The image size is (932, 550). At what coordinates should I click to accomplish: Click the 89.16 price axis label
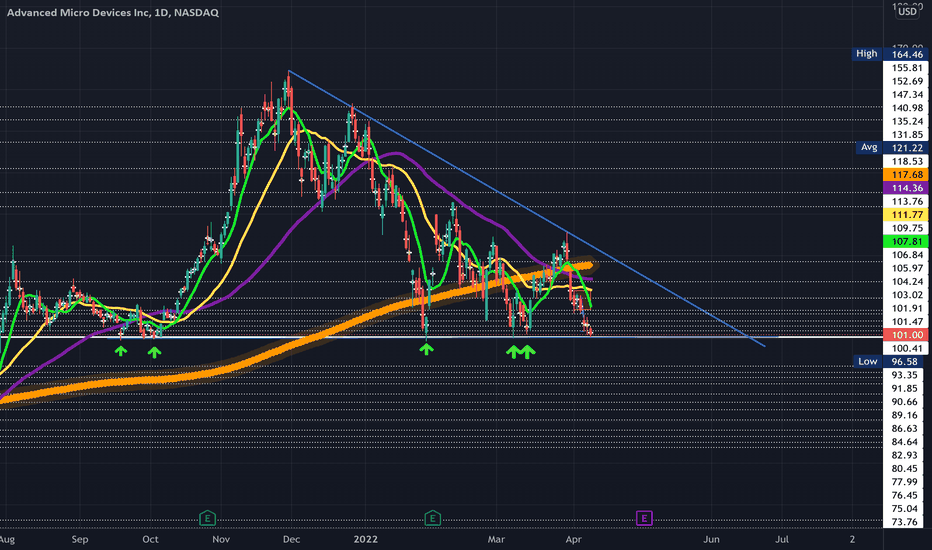[x=904, y=415]
